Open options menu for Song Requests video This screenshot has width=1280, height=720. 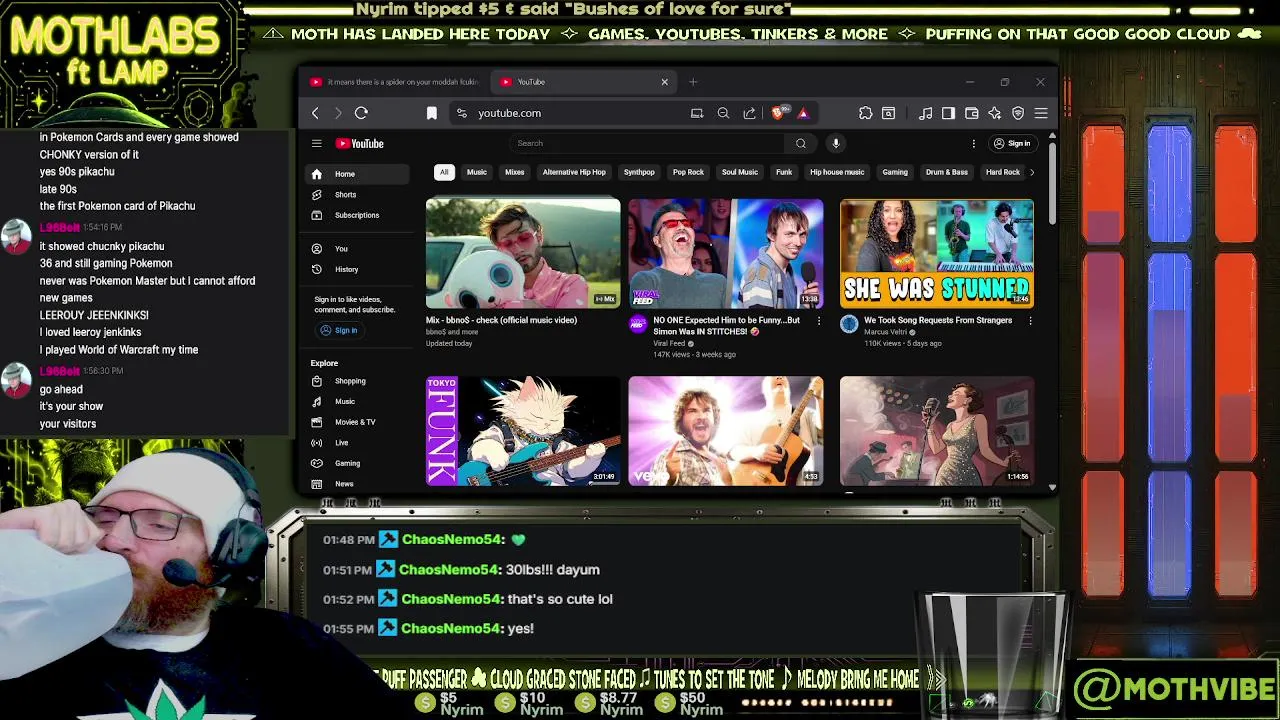click(x=1031, y=321)
